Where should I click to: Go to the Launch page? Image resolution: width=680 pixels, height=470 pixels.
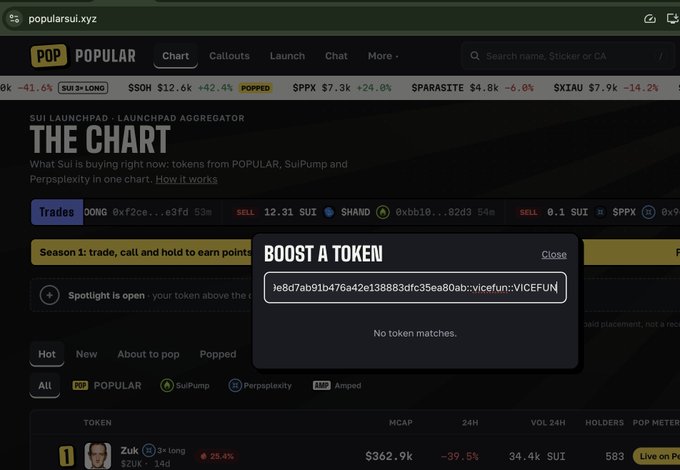click(x=287, y=56)
